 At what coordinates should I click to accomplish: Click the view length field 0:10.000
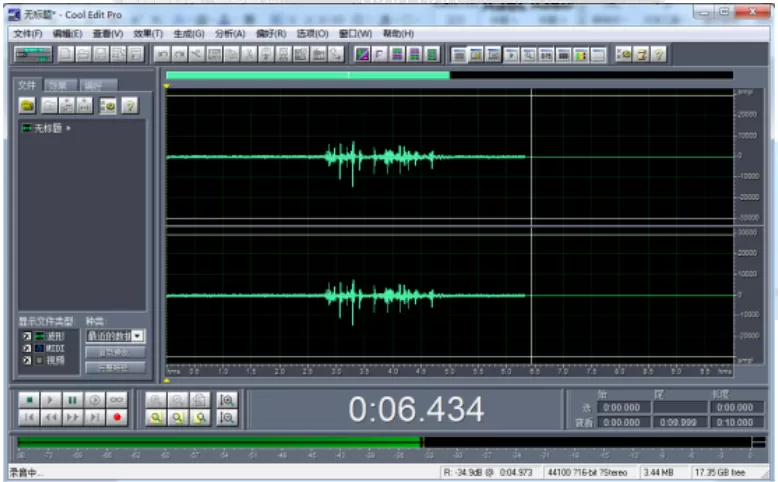point(736,422)
